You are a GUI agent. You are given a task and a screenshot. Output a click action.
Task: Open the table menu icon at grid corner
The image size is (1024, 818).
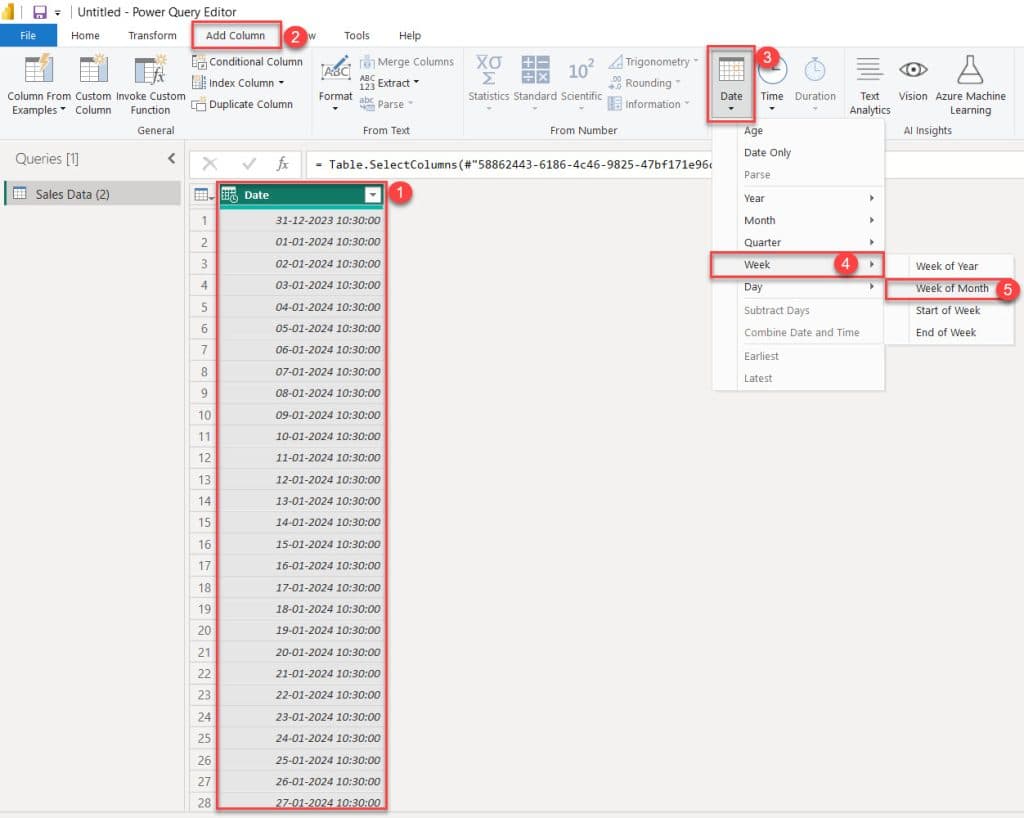pyautogui.click(x=204, y=195)
